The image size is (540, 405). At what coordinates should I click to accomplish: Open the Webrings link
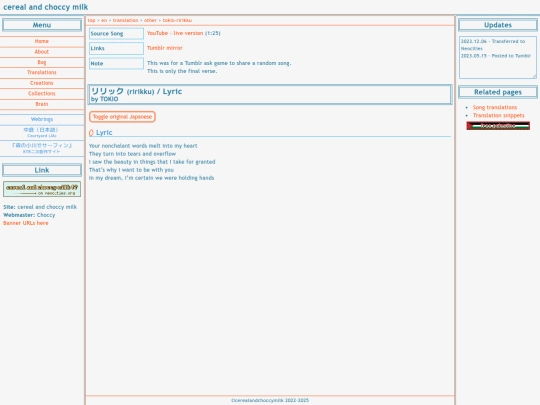(x=42, y=119)
